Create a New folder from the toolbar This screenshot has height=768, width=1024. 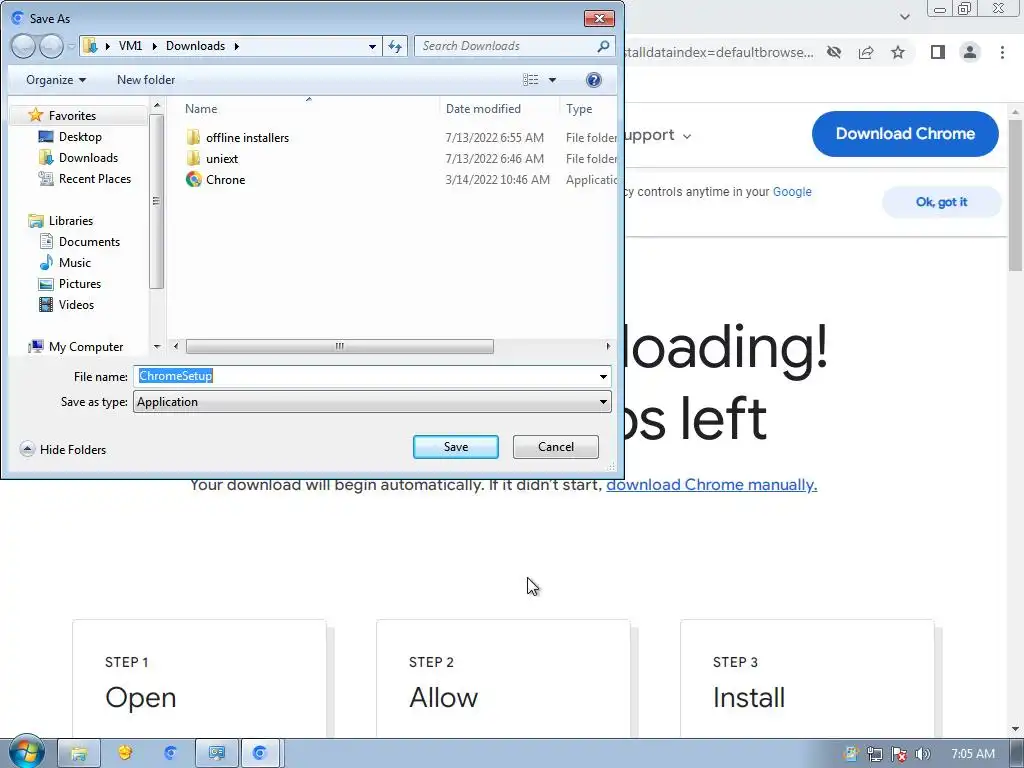pos(146,80)
